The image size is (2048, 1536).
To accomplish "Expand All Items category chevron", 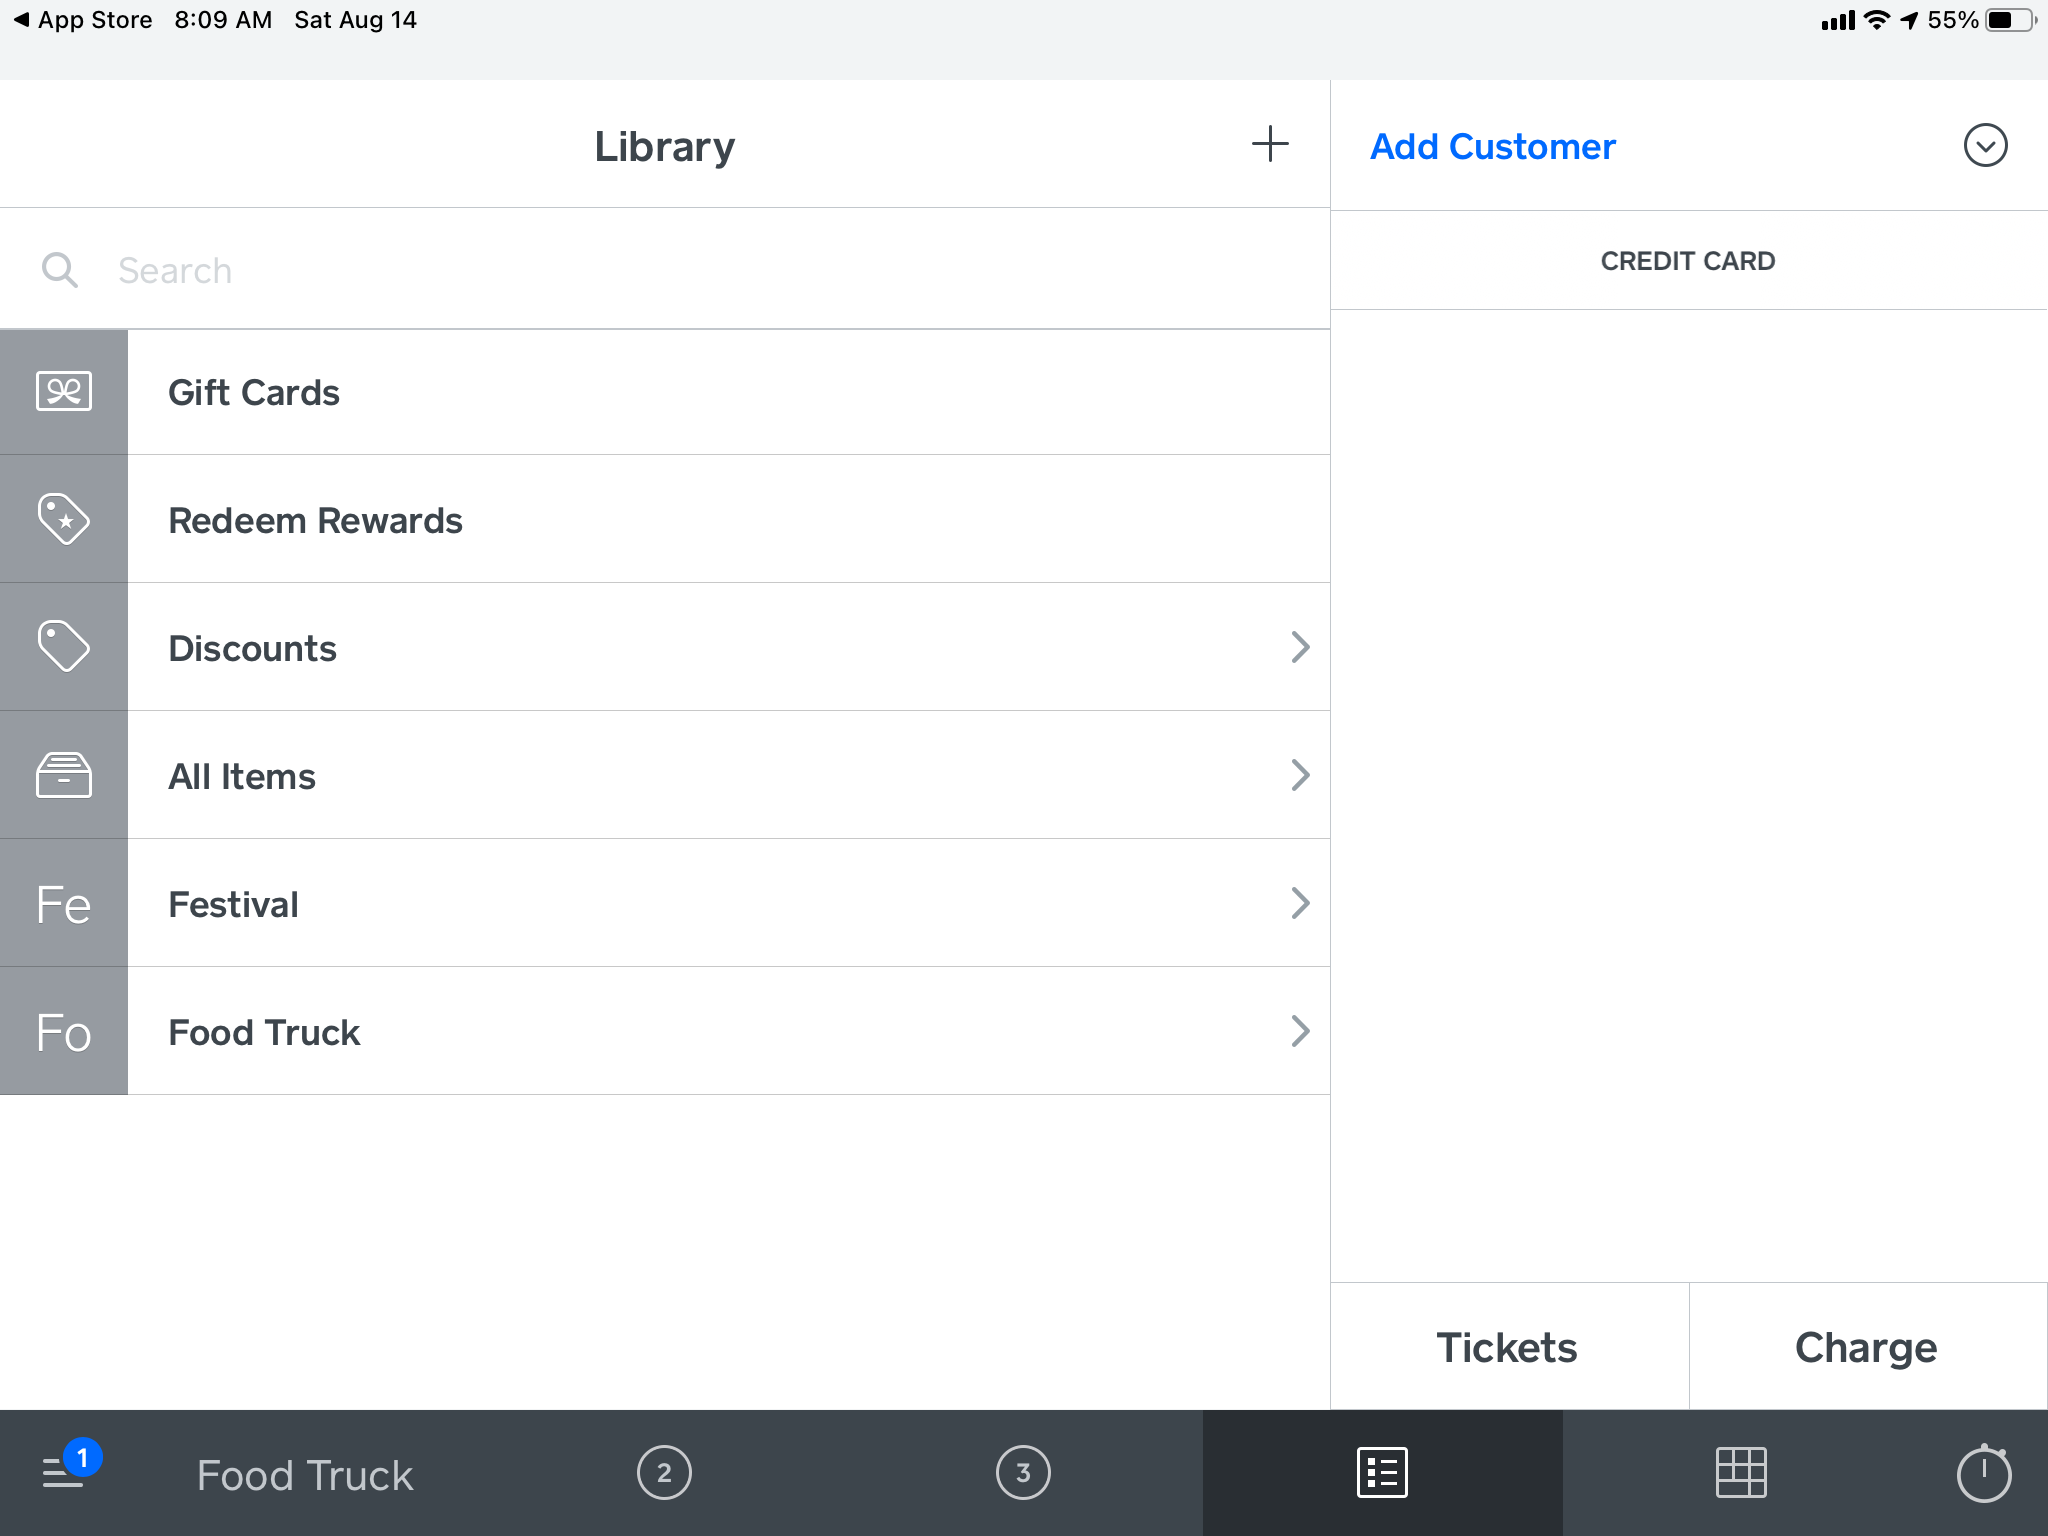I will pyautogui.click(x=1299, y=775).
